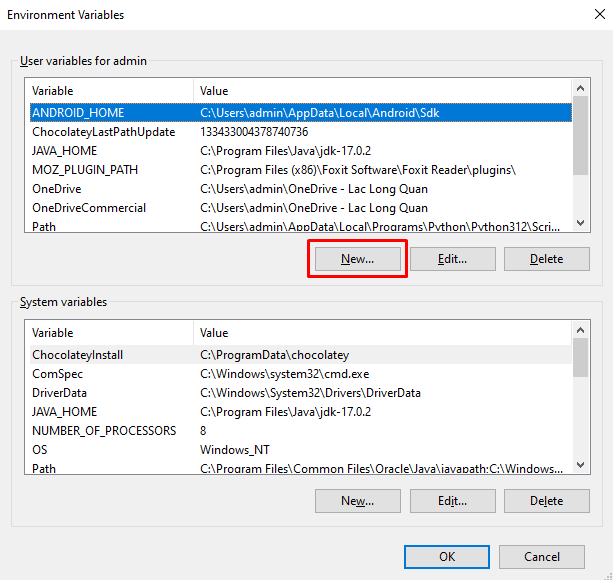Image resolution: width=613 pixels, height=580 pixels.
Task: Click Foxit Reader plugins path value
Action: pyautogui.click(x=358, y=170)
